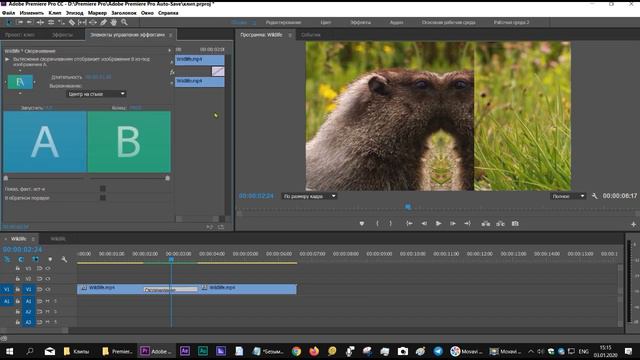This screenshot has height=360, width=640.
Task: Open the button editor plus icon
Action: coord(633,224)
